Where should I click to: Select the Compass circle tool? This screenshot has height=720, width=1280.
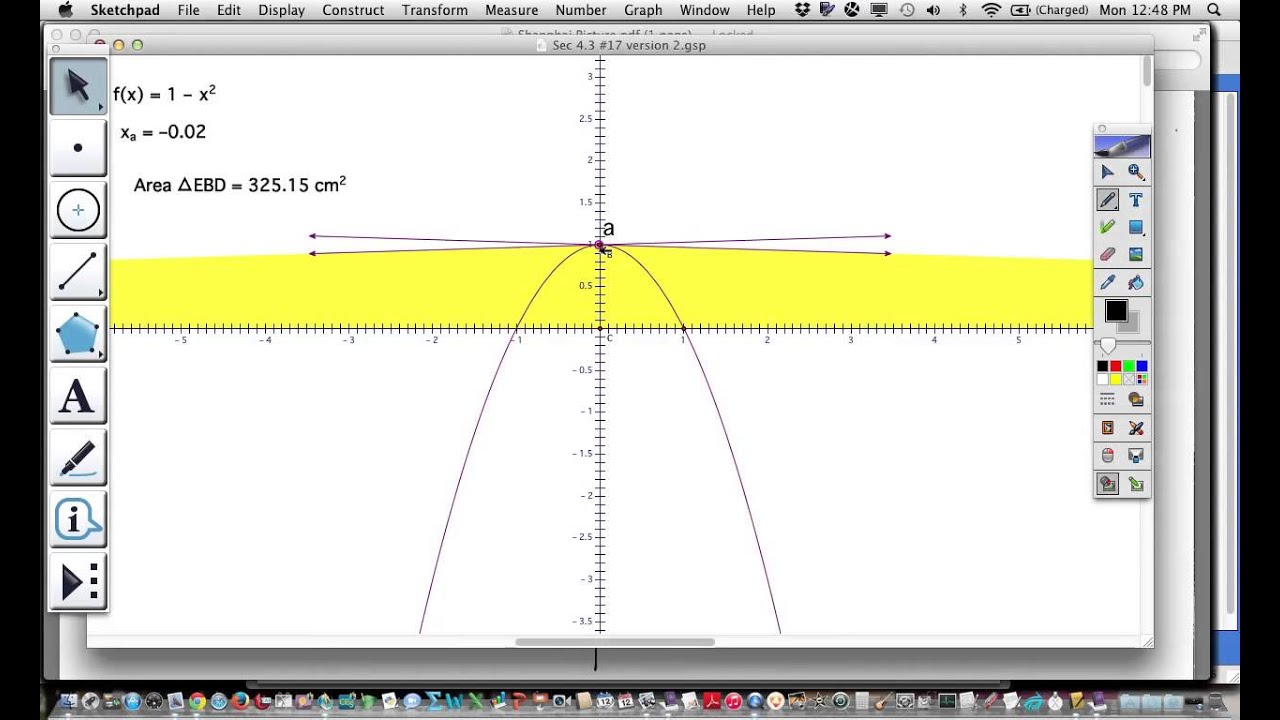pyautogui.click(x=78, y=210)
